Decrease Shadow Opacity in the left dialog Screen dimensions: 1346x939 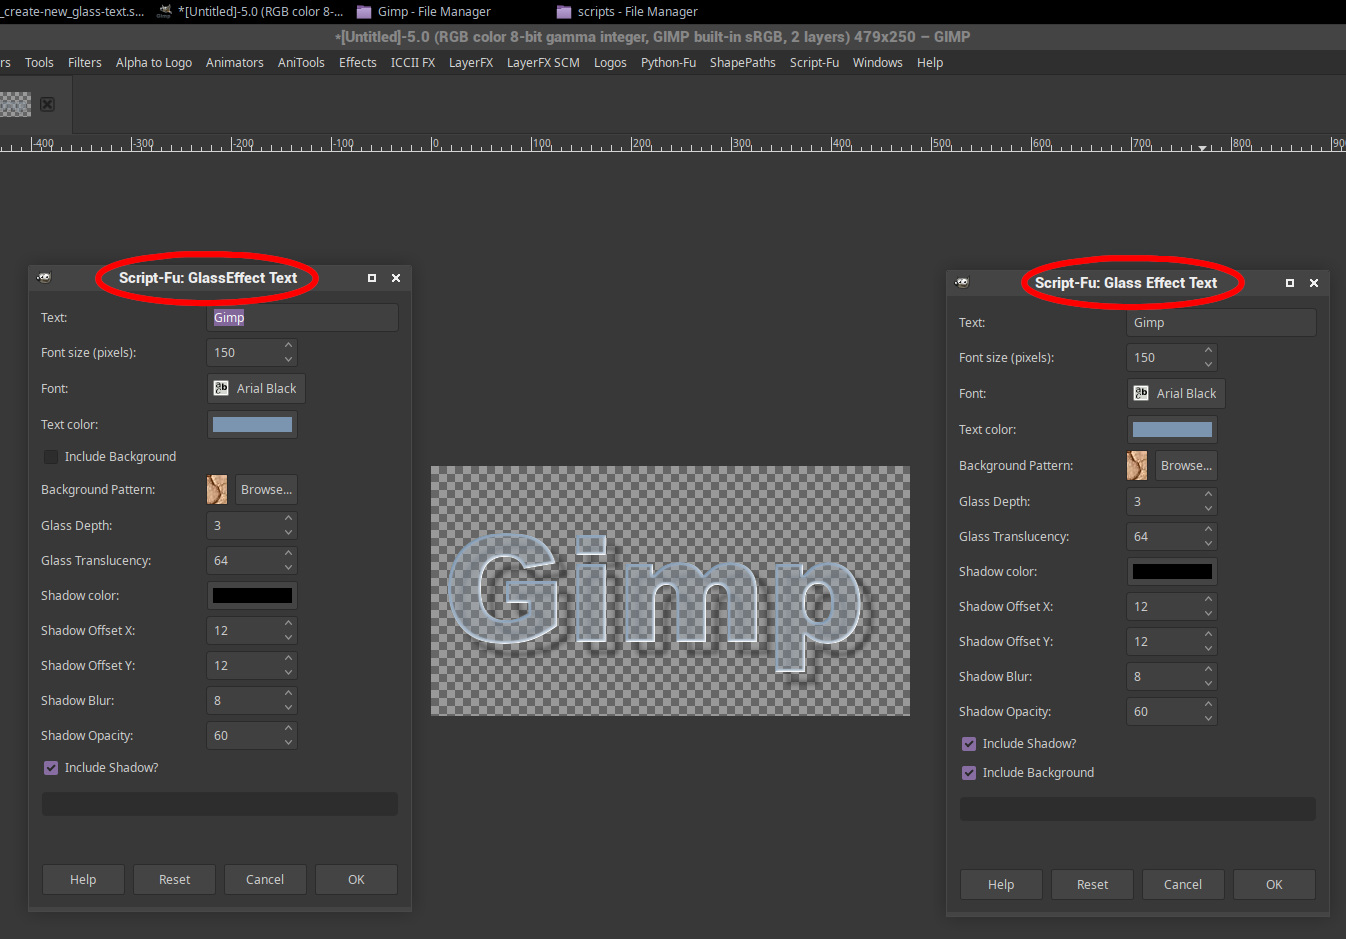click(288, 743)
